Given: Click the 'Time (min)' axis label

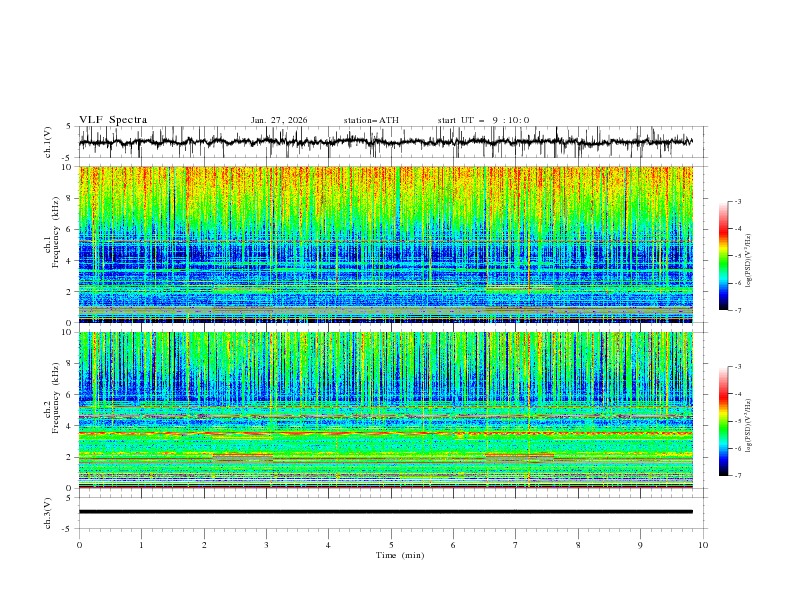Looking at the screenshot, I should click(400, 555).
